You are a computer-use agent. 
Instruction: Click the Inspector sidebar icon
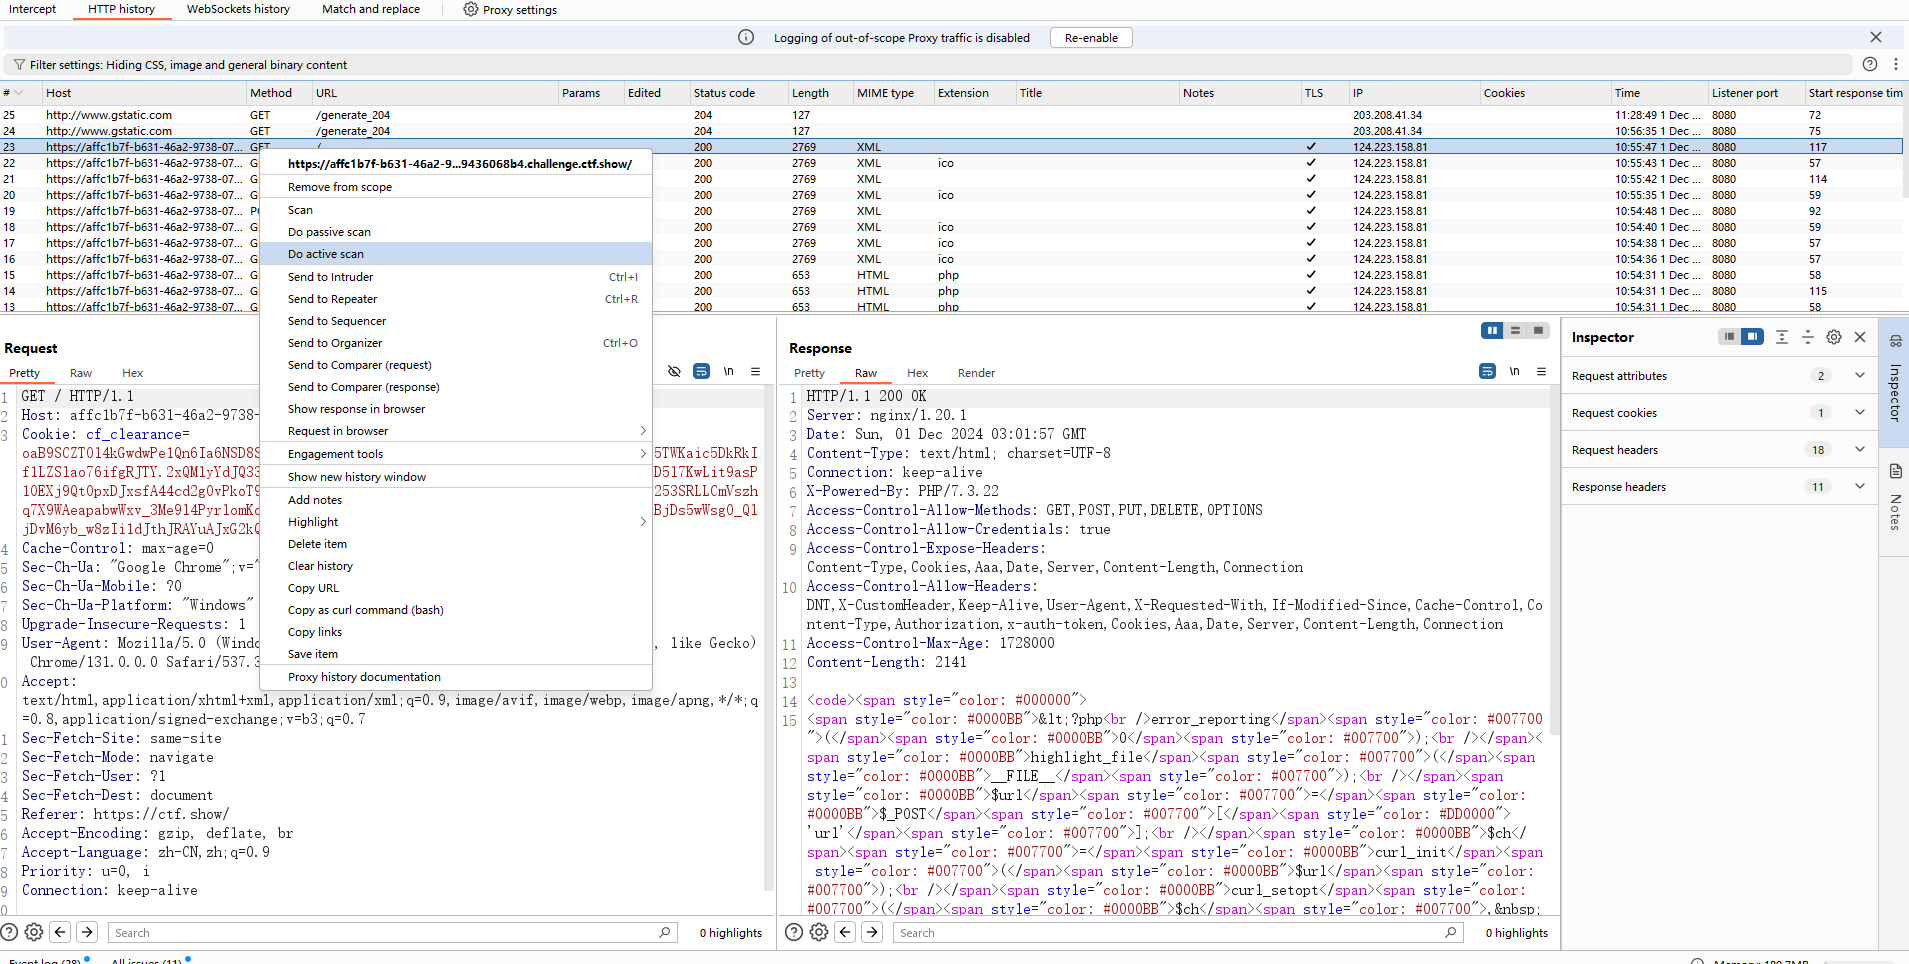tap(1895, 341)
